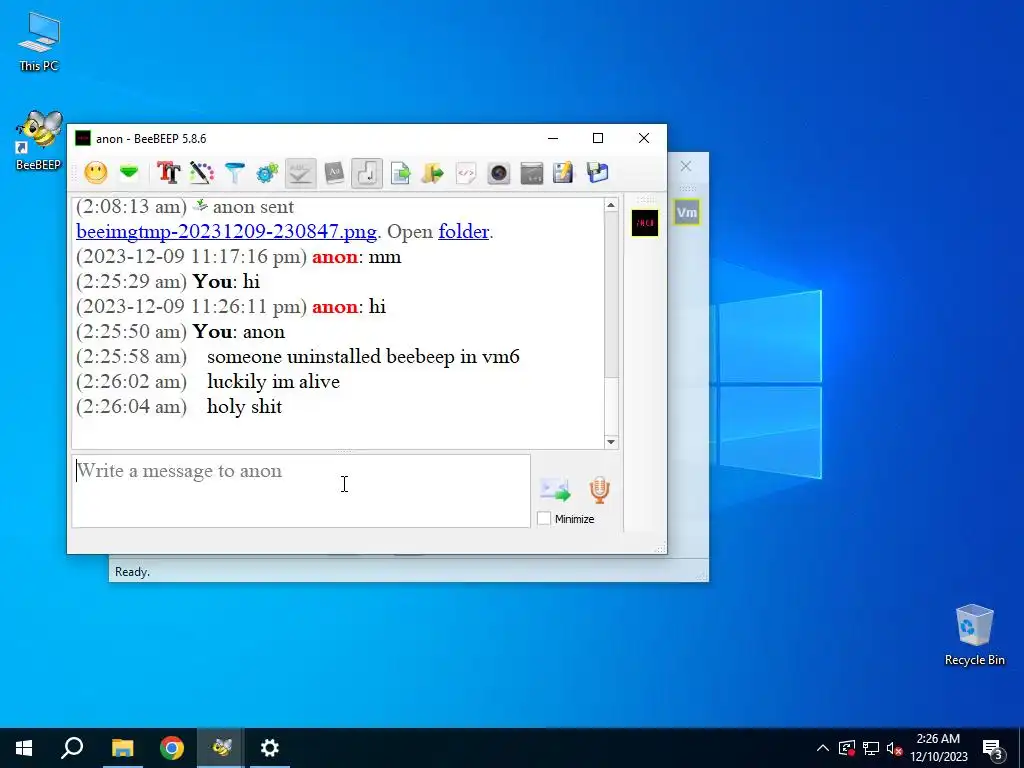Check the Minimize checkbox

click(544, 519)
